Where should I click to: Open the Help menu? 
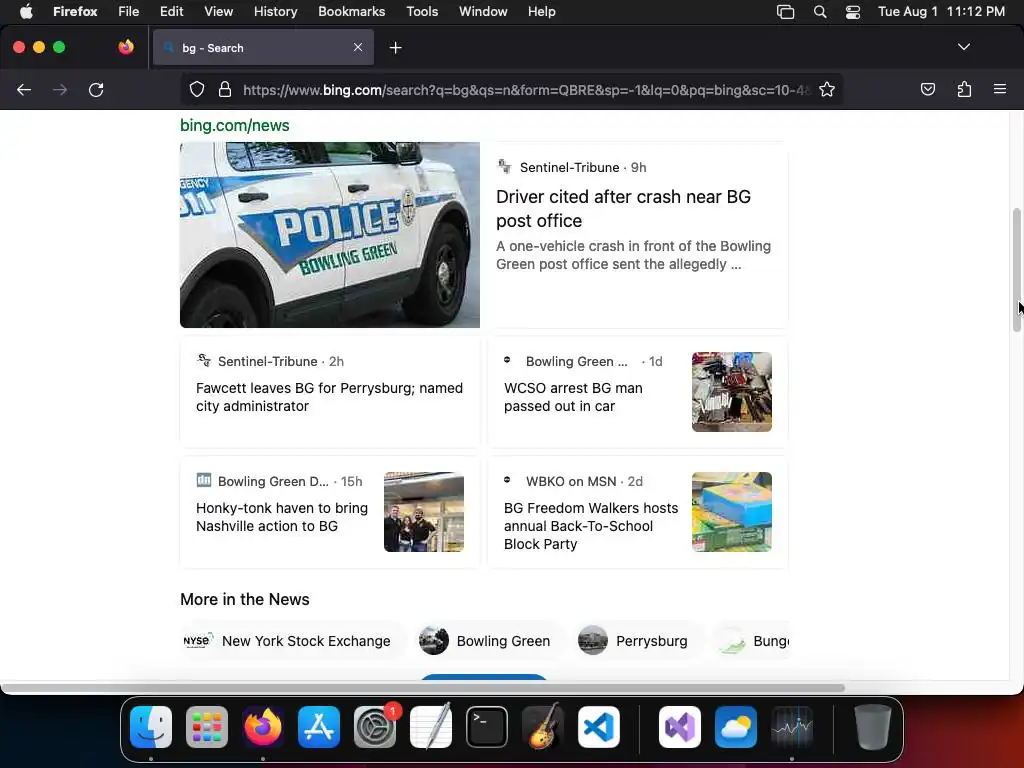point(541,12)
